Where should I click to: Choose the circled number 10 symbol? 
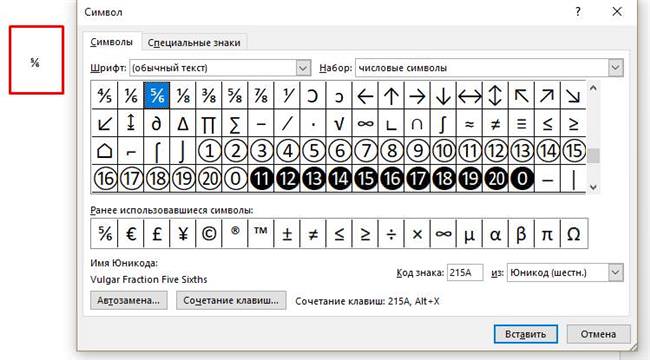(444, 151)
